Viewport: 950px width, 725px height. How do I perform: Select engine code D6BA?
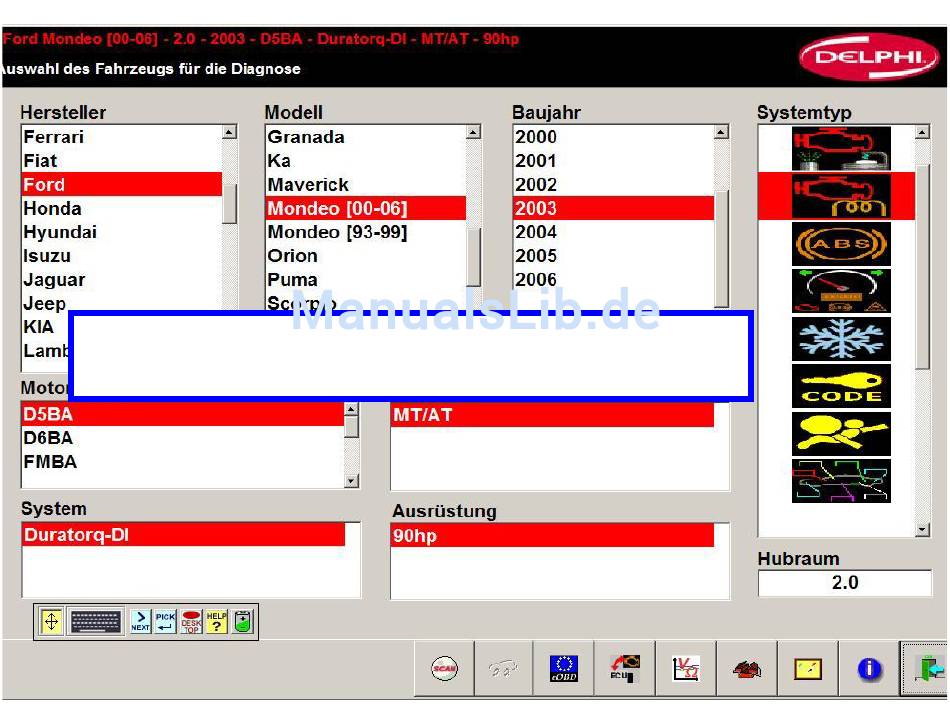tap(182, 438)
